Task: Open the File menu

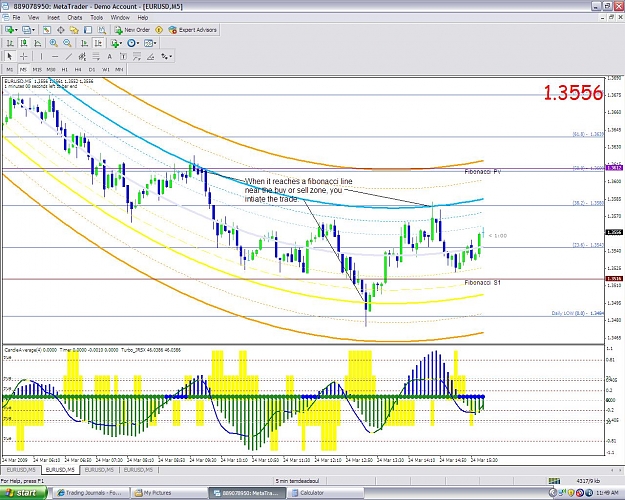Action: pos(16,18)
